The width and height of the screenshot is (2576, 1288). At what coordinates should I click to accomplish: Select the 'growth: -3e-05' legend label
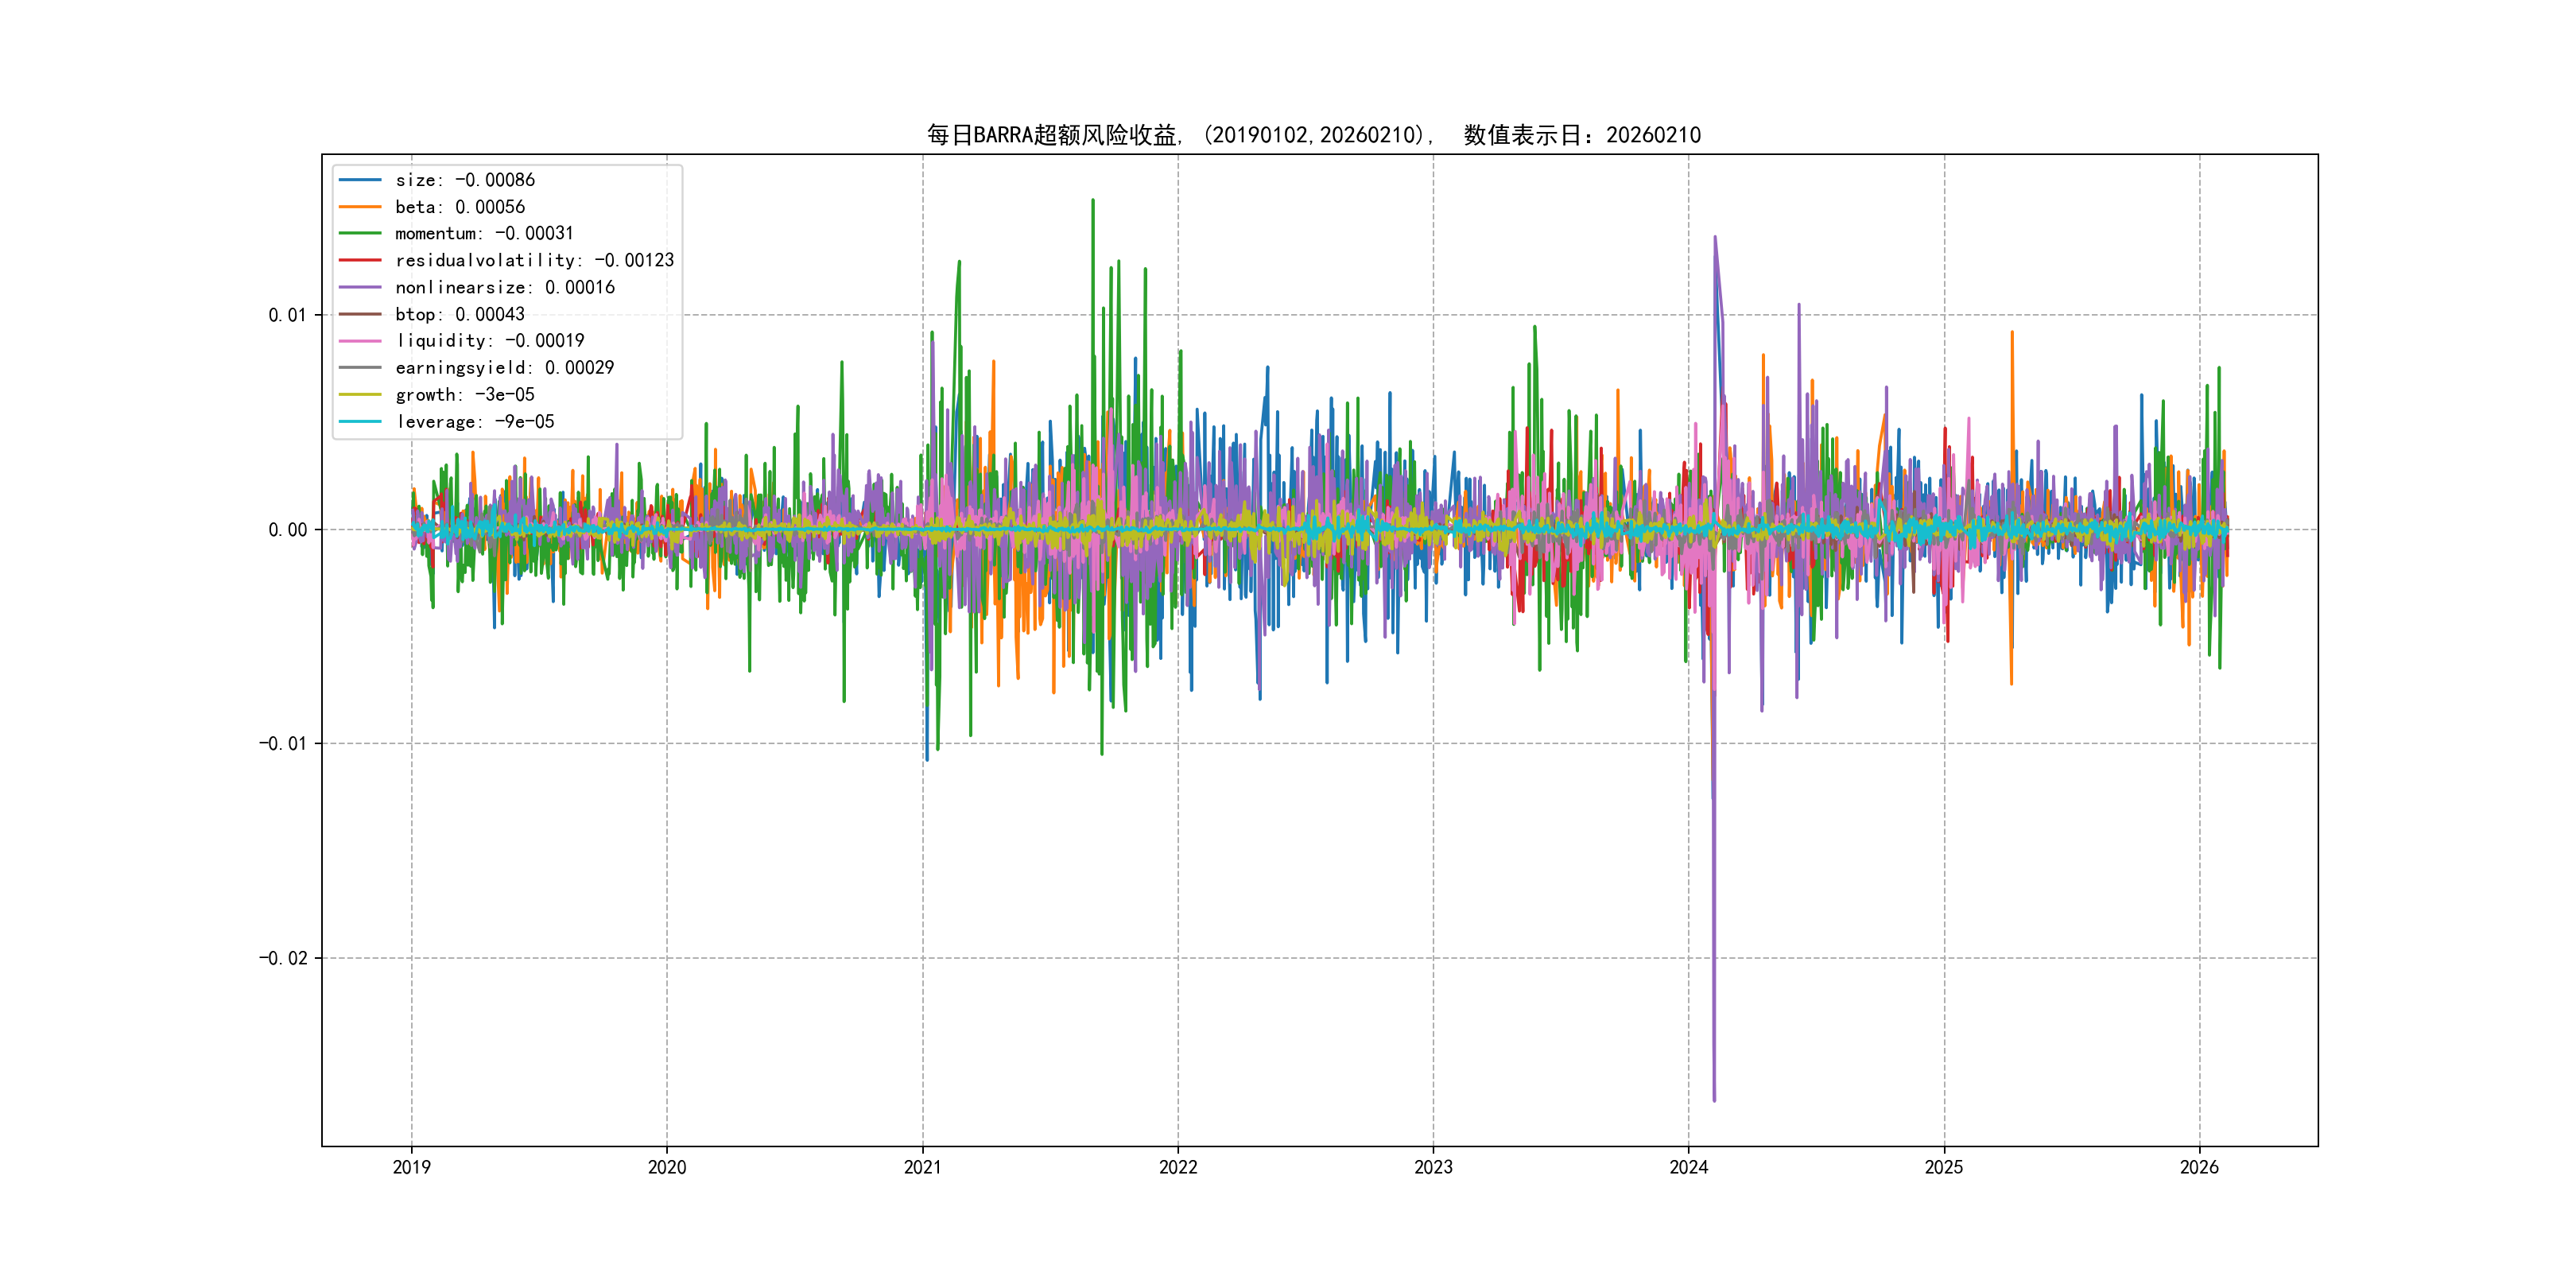click(x=464, y=395)
